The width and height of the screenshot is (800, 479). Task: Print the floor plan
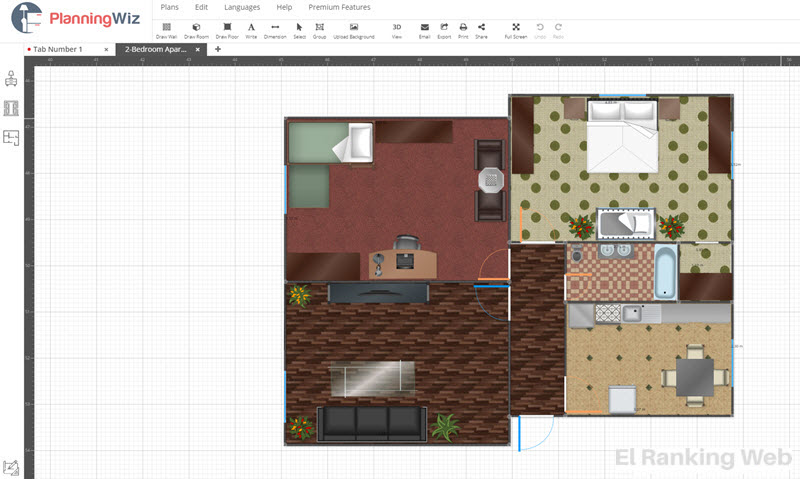click(x=463, y=29)
